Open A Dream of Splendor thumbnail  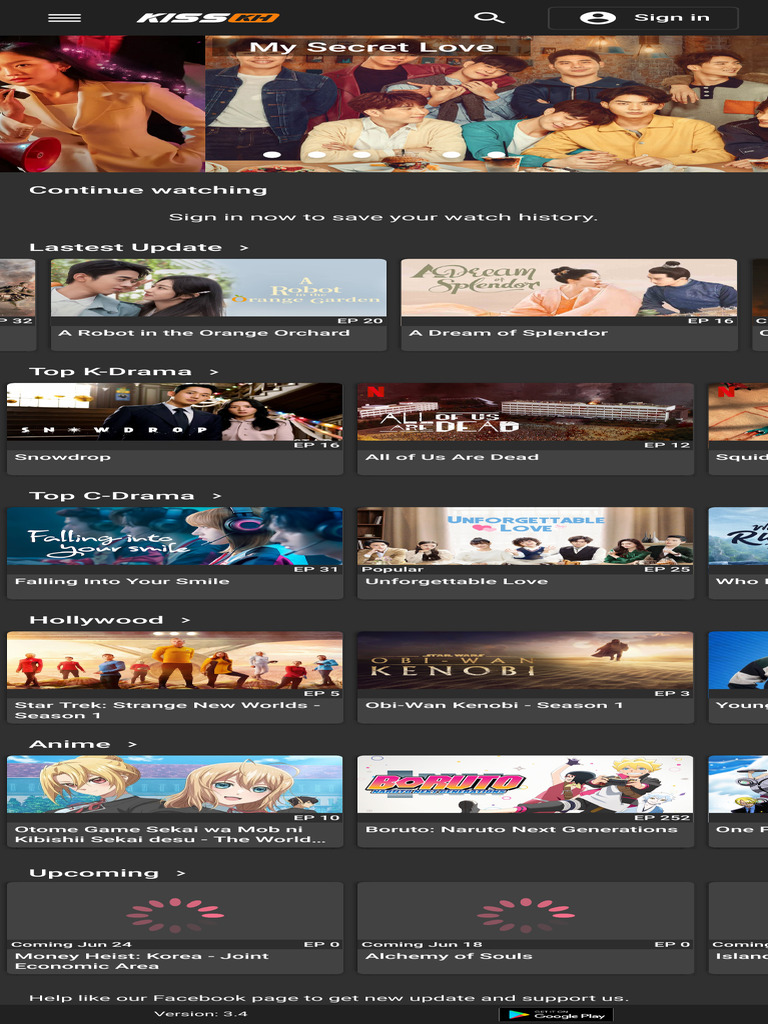[569, 288]
